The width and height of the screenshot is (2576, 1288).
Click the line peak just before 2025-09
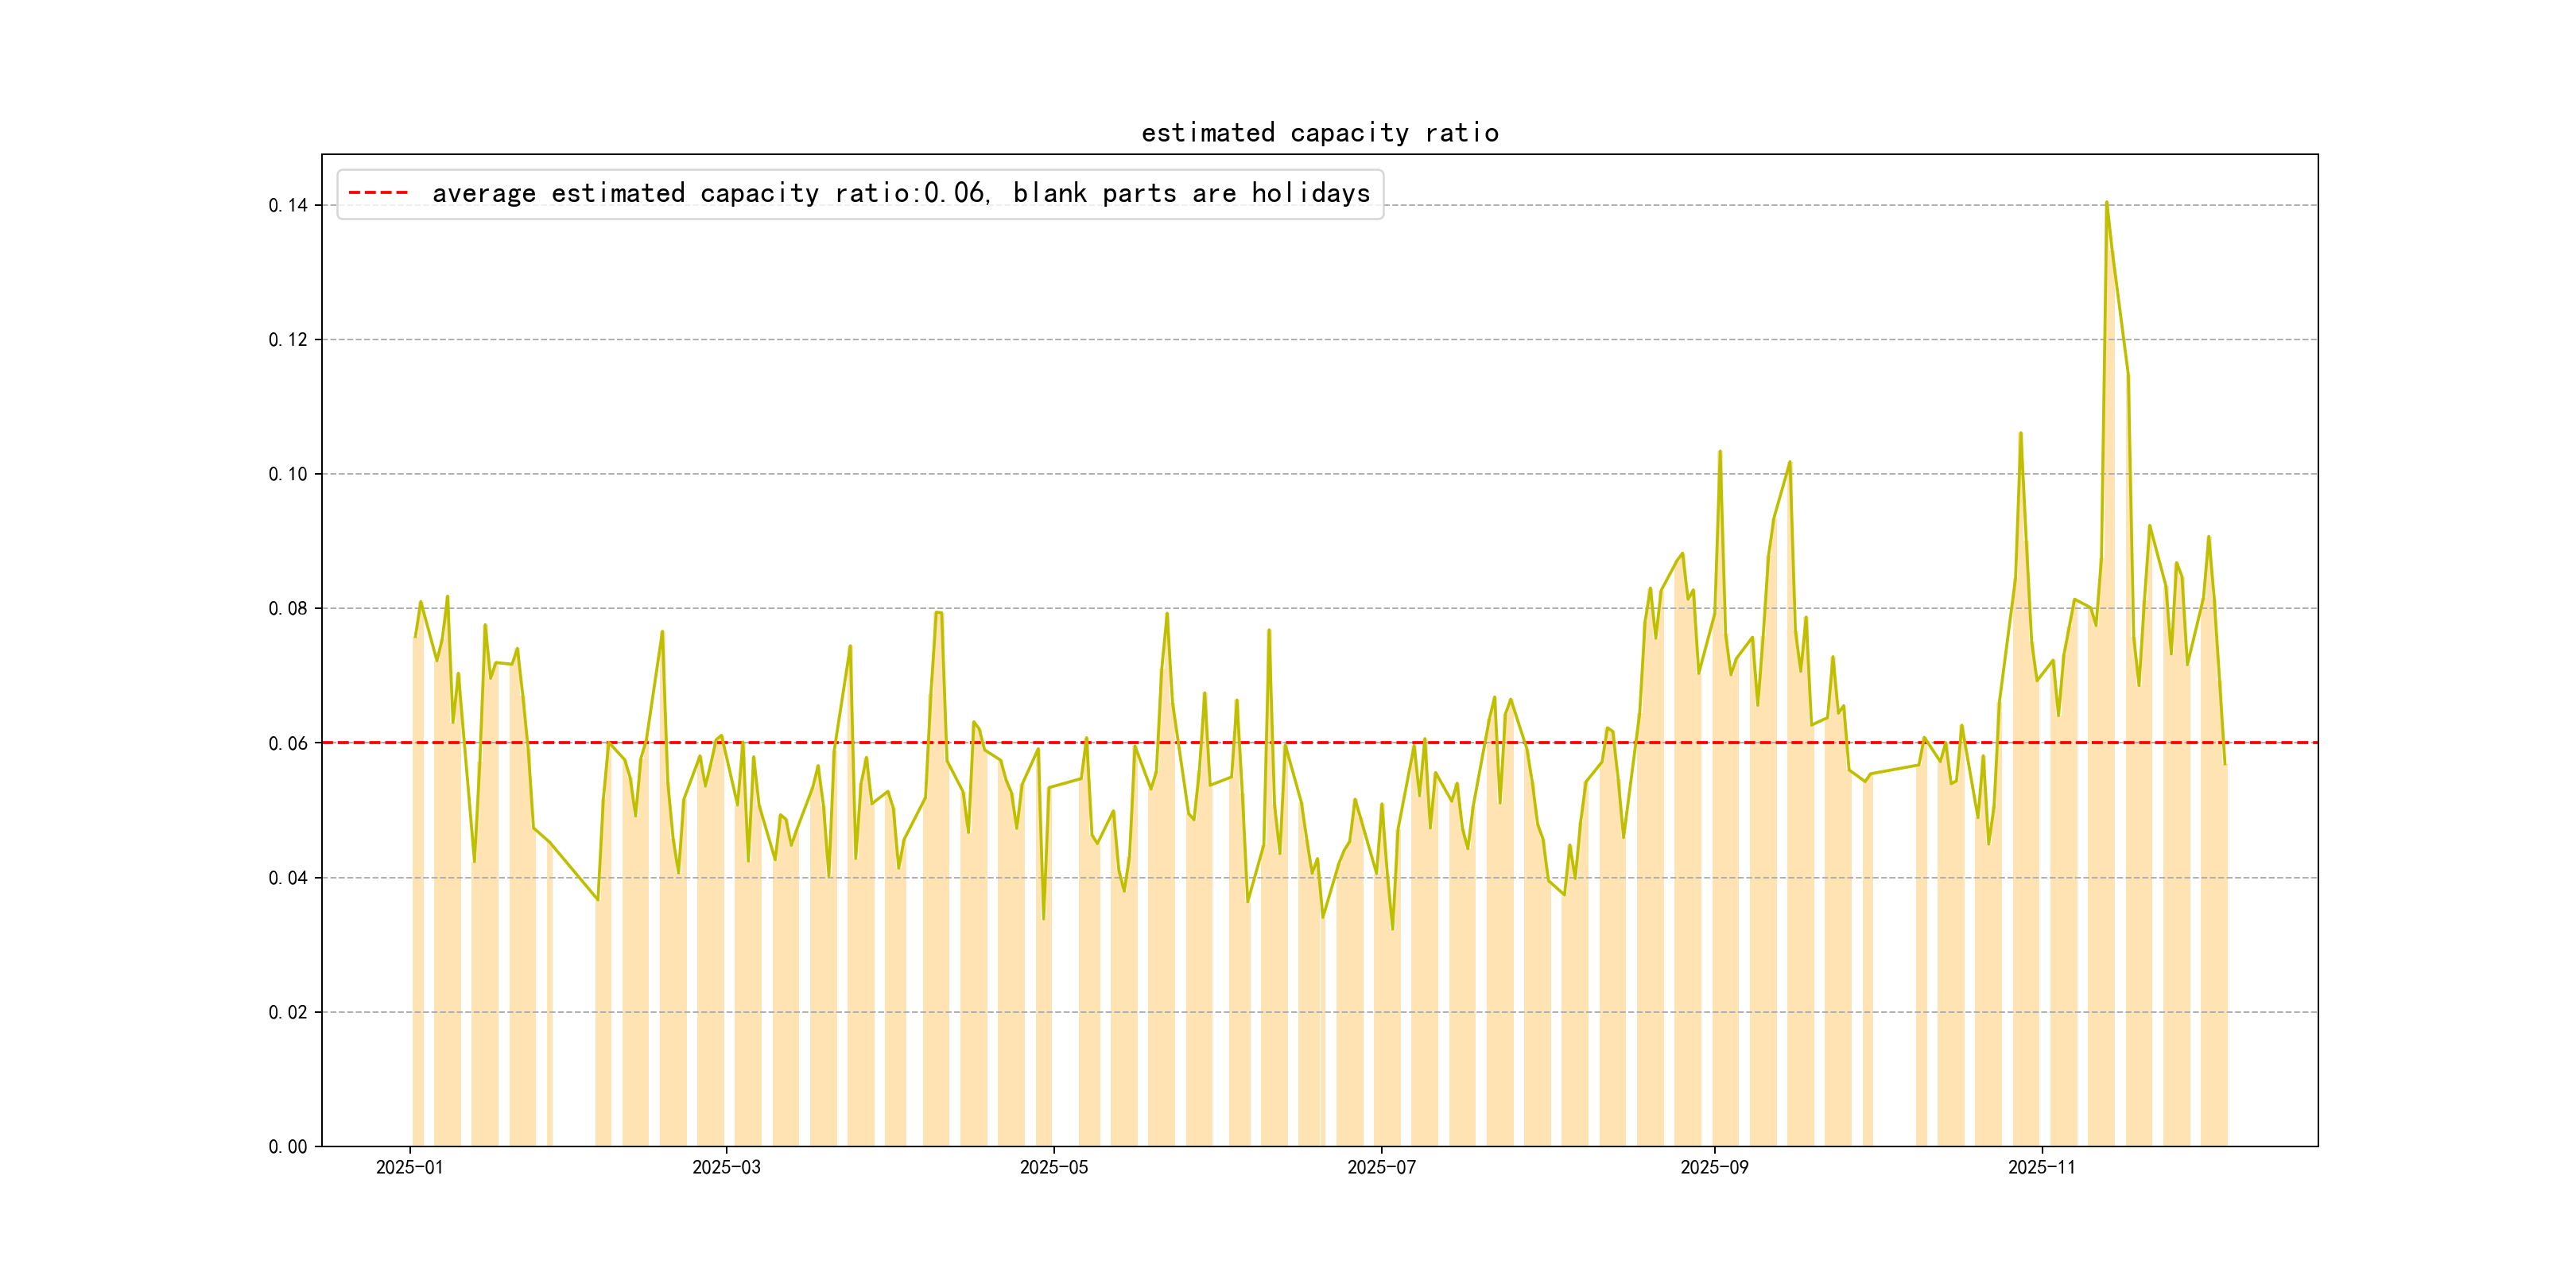[x=1682, y=553]
